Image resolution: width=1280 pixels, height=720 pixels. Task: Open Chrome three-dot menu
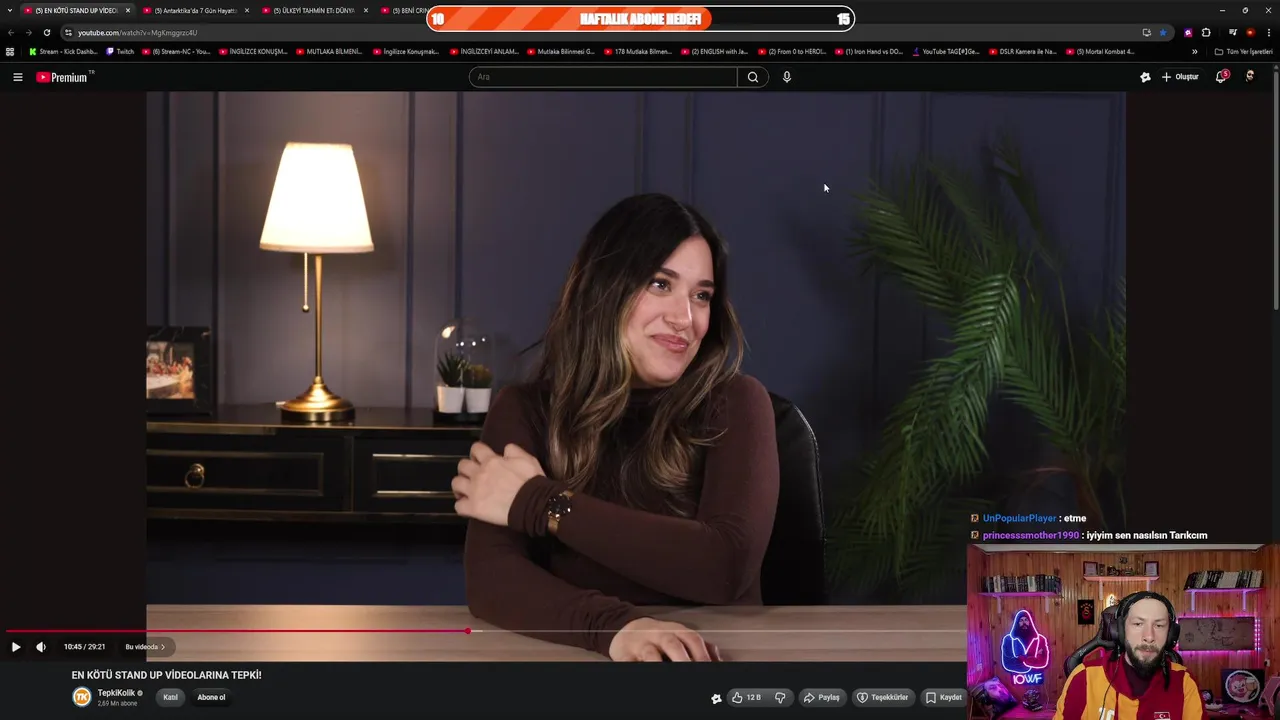pyautogui.click(x=1268, y=32)
